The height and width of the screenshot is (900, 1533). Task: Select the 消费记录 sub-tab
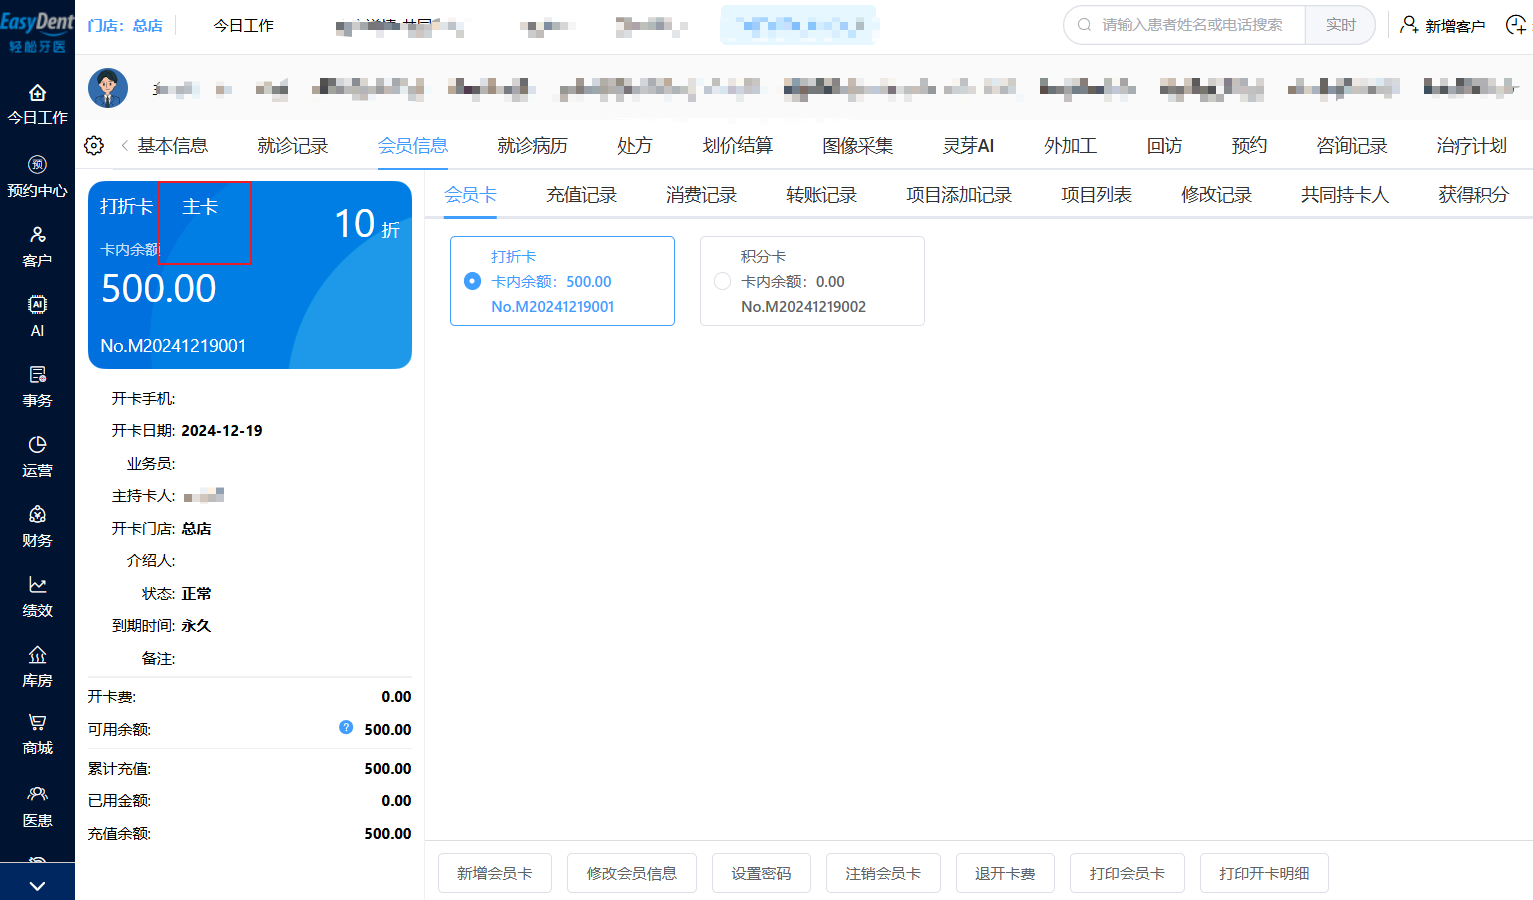coord(701,195)
